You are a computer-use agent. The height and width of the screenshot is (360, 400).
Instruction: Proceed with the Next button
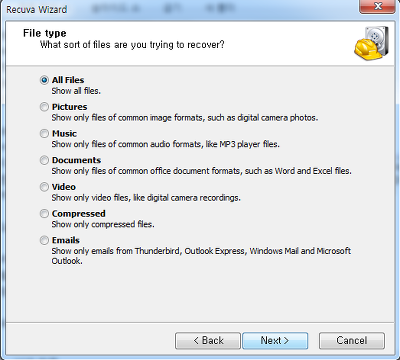click(x=275, y=340)
